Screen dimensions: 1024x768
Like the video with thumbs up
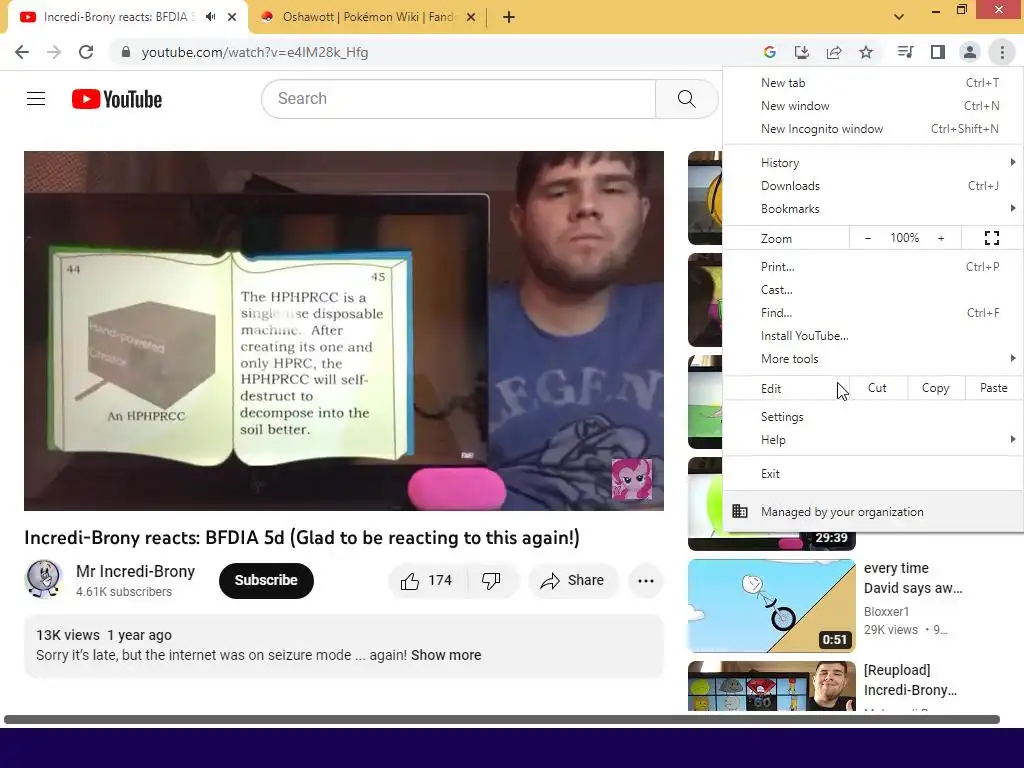pyautogui.click(x=427, y=581)
